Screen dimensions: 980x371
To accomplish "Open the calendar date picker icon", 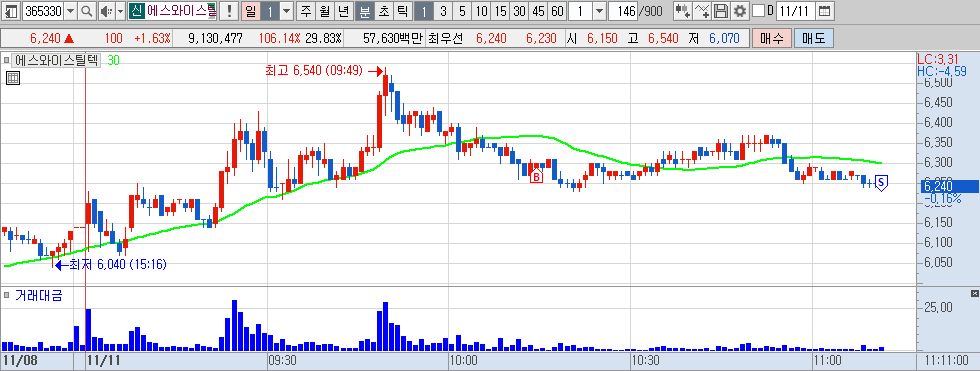I will click(824, 11).
